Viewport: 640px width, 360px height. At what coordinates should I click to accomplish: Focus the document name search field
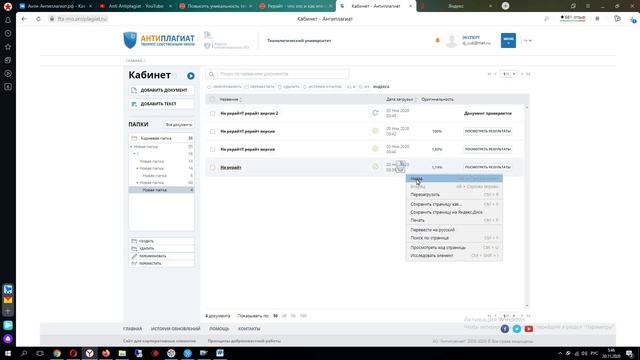pos(283,74)
